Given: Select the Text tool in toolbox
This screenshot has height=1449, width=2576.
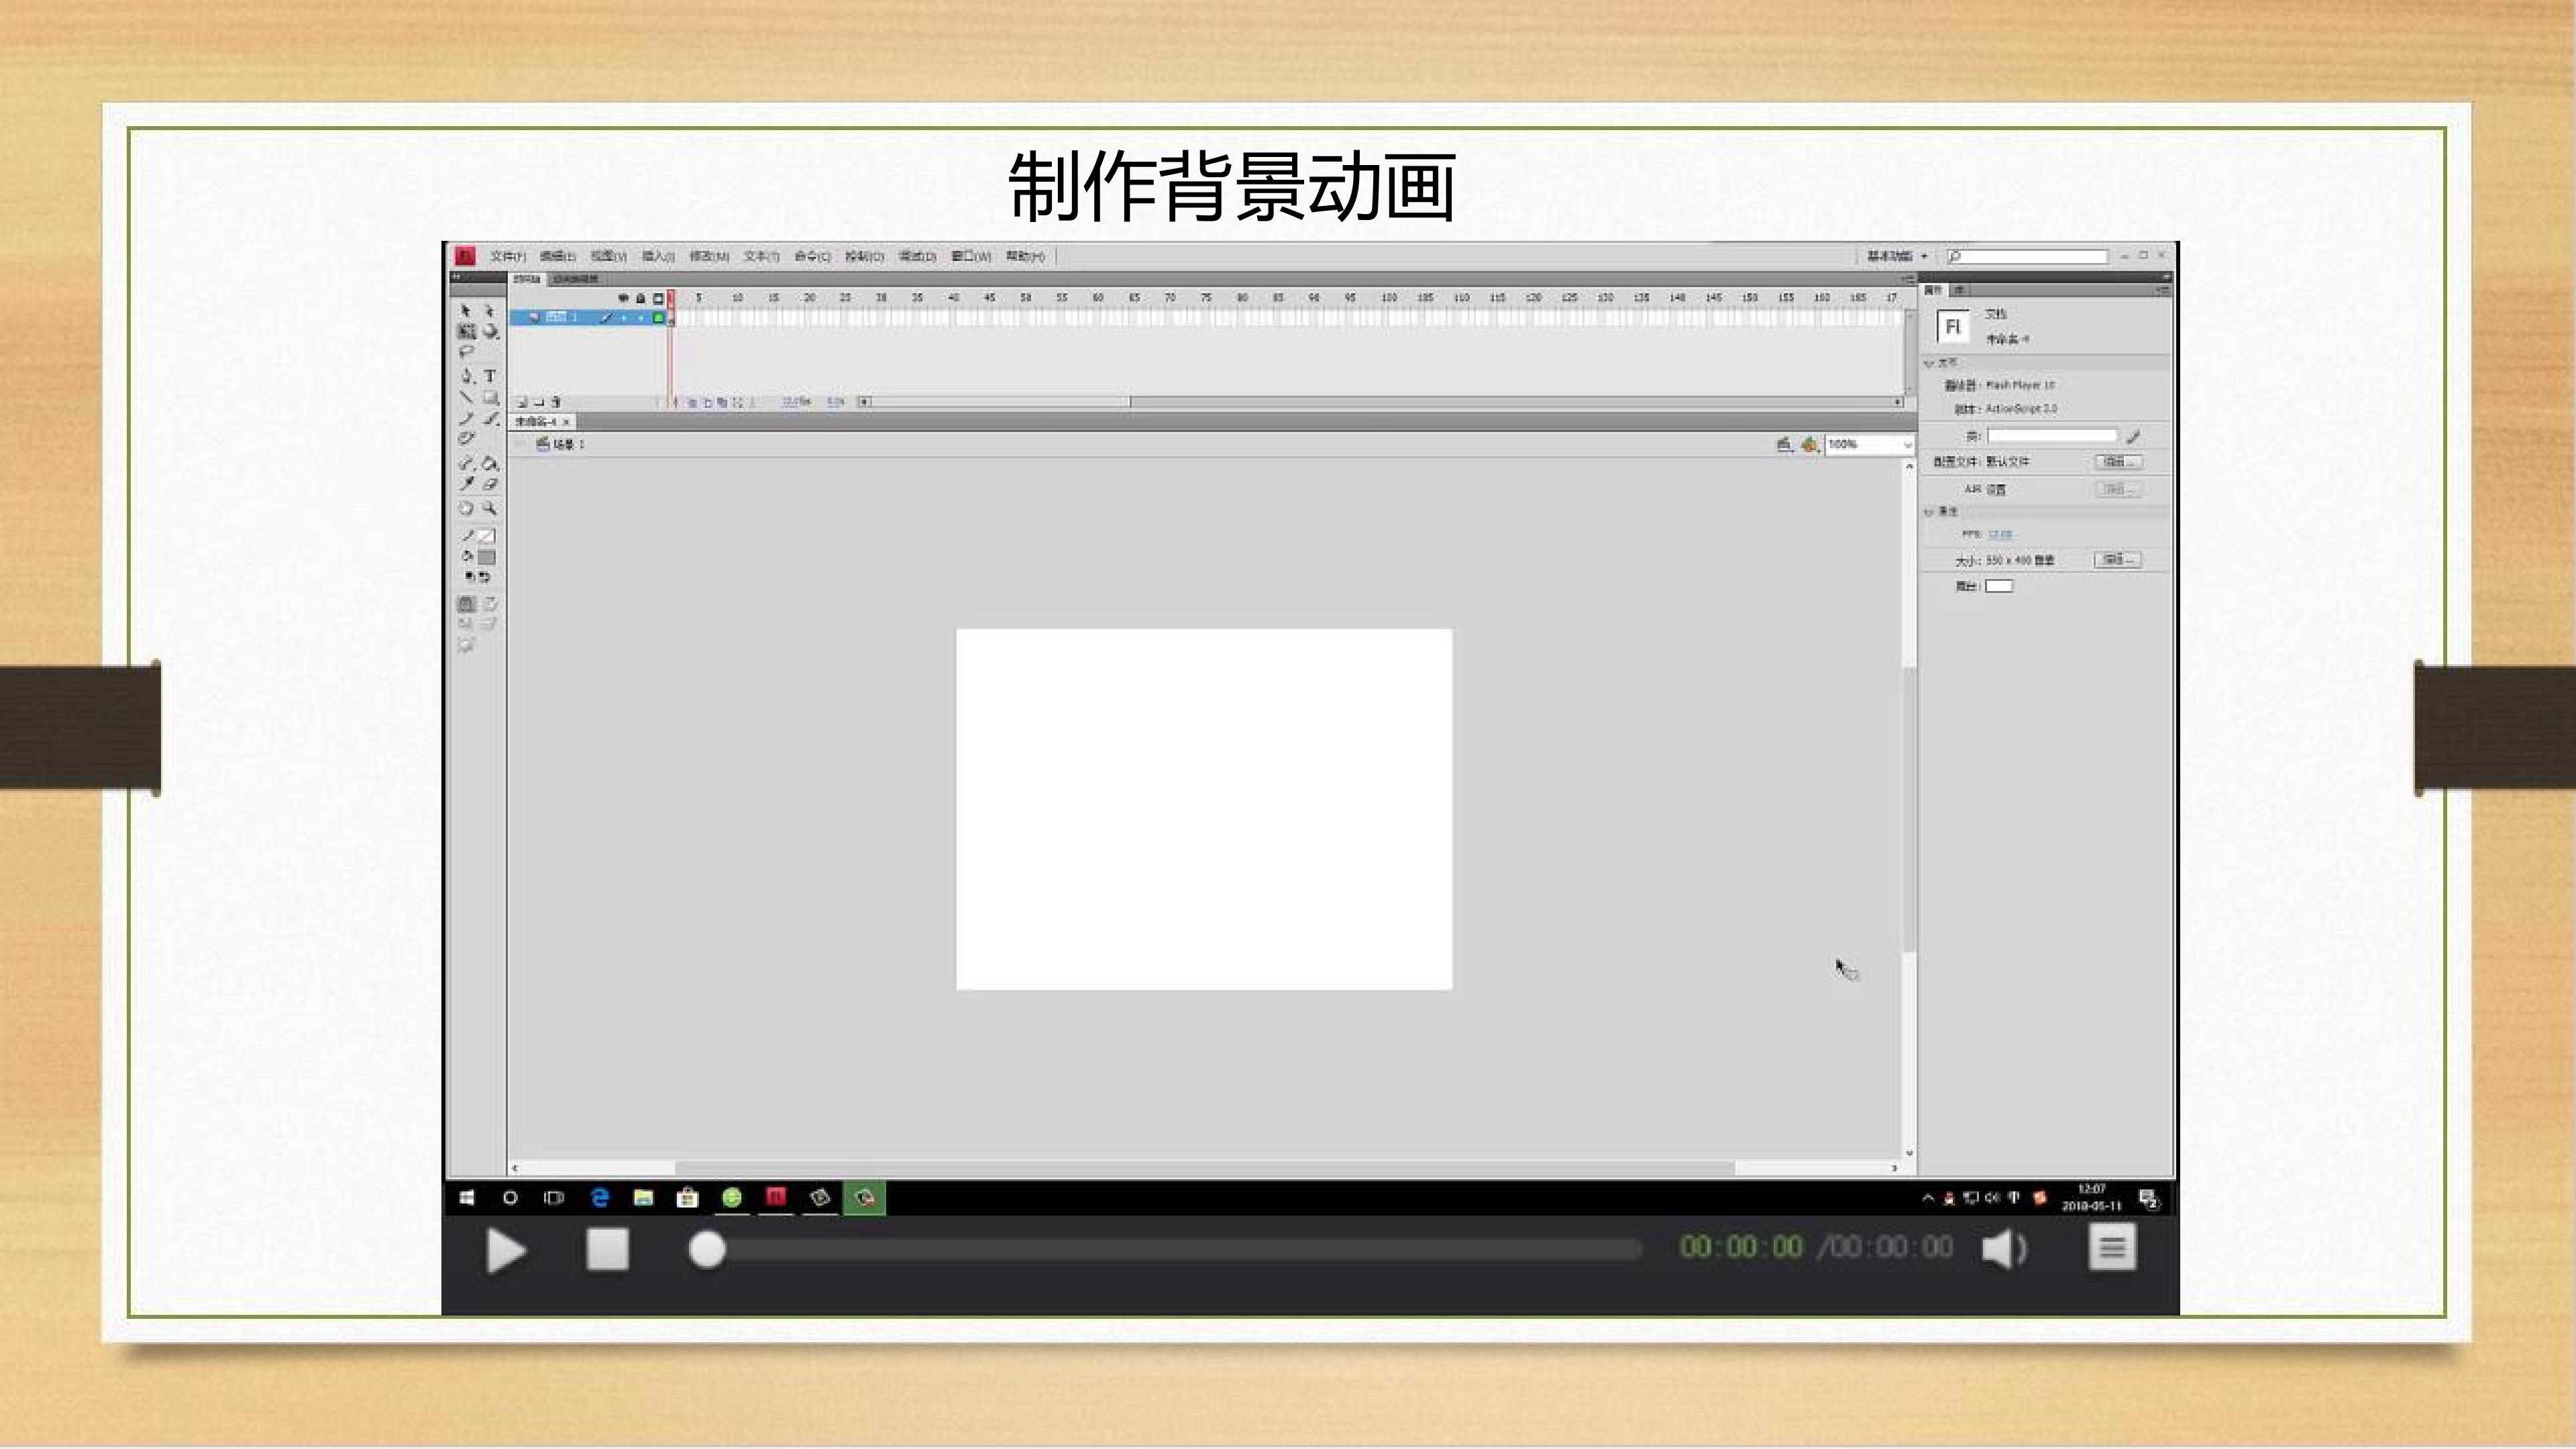Looking at the screenshot, I should tap(490, 376).
